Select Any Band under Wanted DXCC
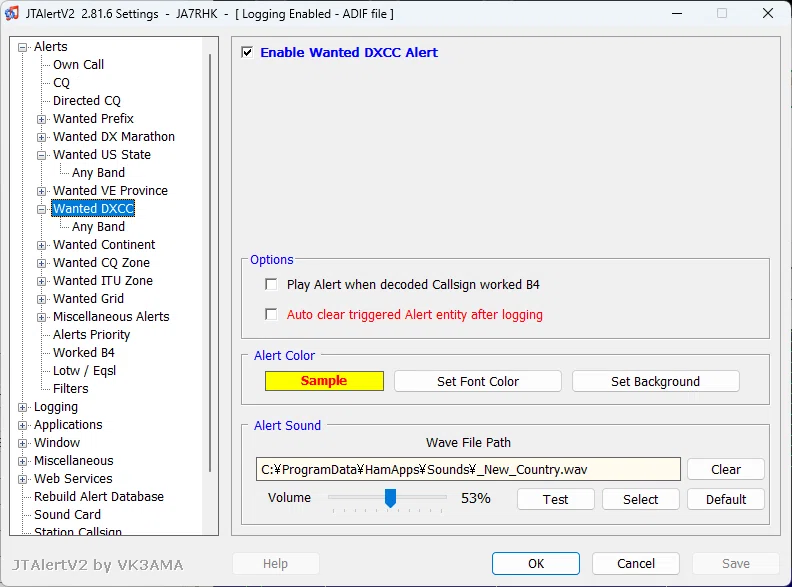 pos(98,227)
